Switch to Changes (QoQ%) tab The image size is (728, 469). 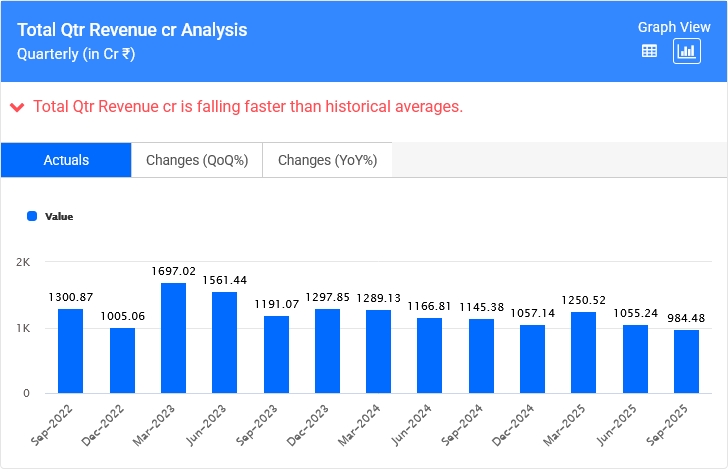[x=197, y=160]
